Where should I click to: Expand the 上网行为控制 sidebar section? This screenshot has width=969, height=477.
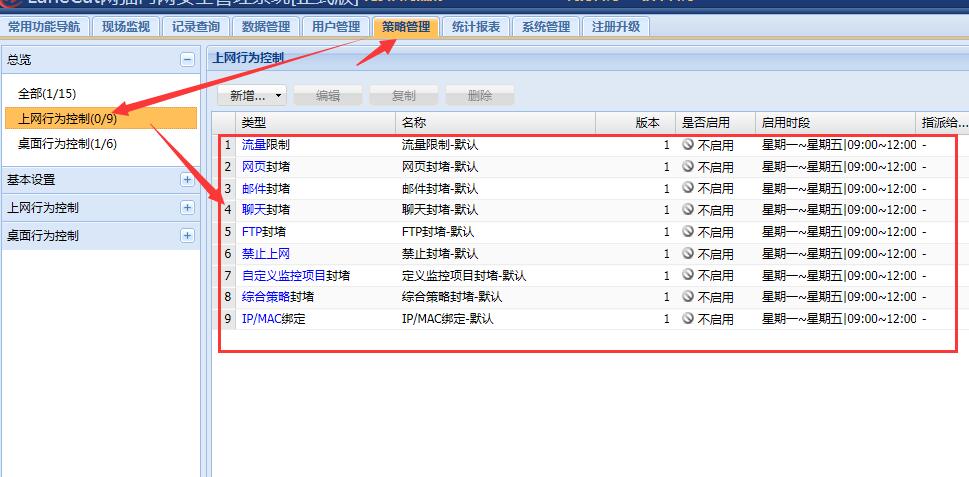(x=187, y=208)
